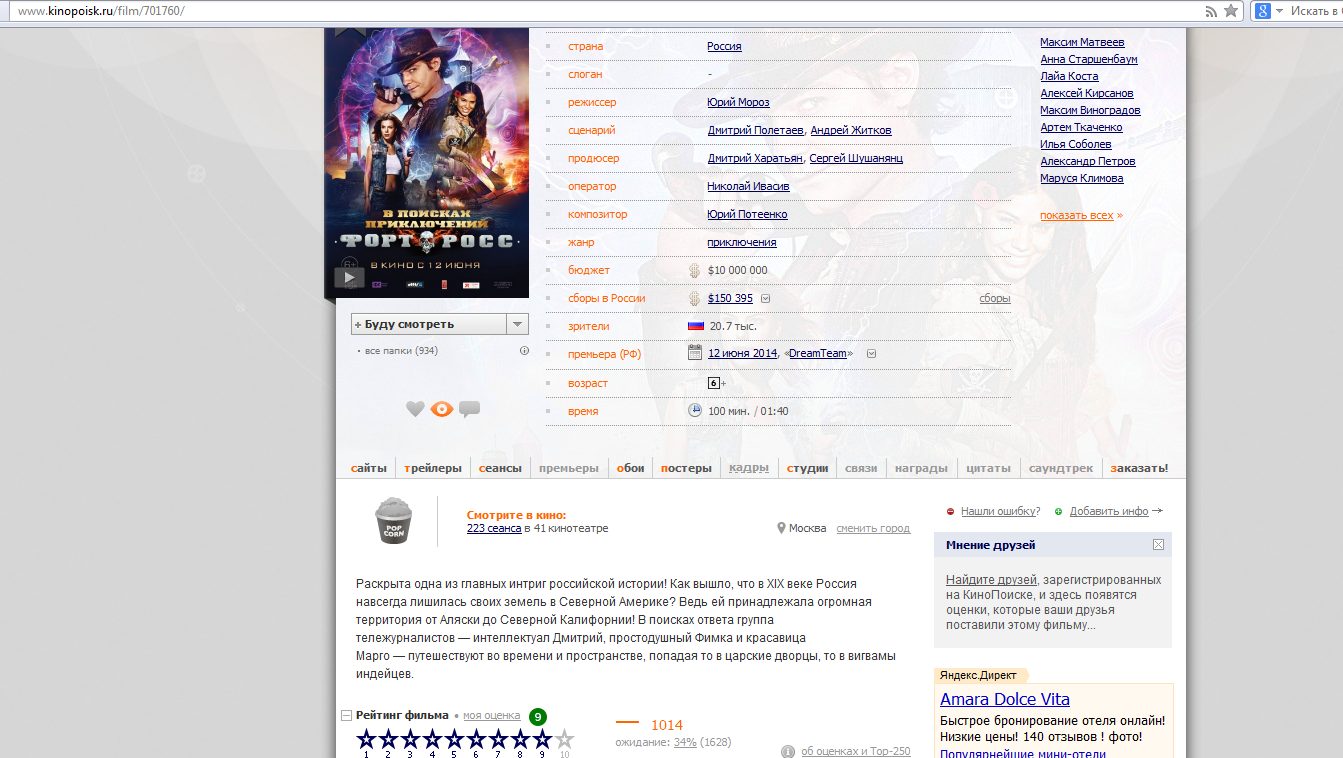Click все папки (934) link
1343x758 pixels.
(x=401, y=351)
